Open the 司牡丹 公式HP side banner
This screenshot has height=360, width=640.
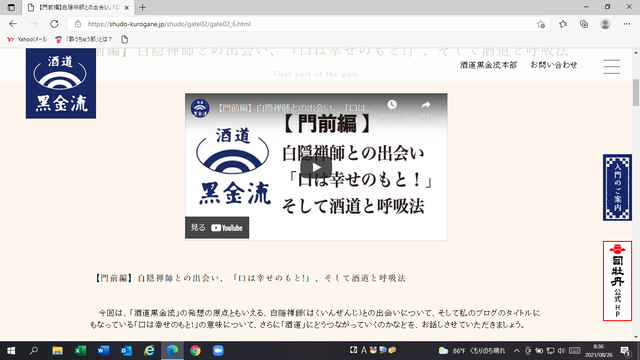click(x=617, y=281)
